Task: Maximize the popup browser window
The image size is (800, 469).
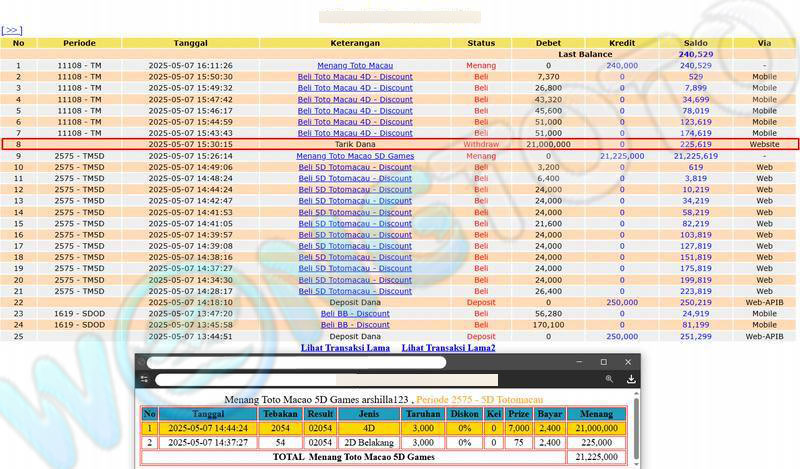Action: coord(604,362)
